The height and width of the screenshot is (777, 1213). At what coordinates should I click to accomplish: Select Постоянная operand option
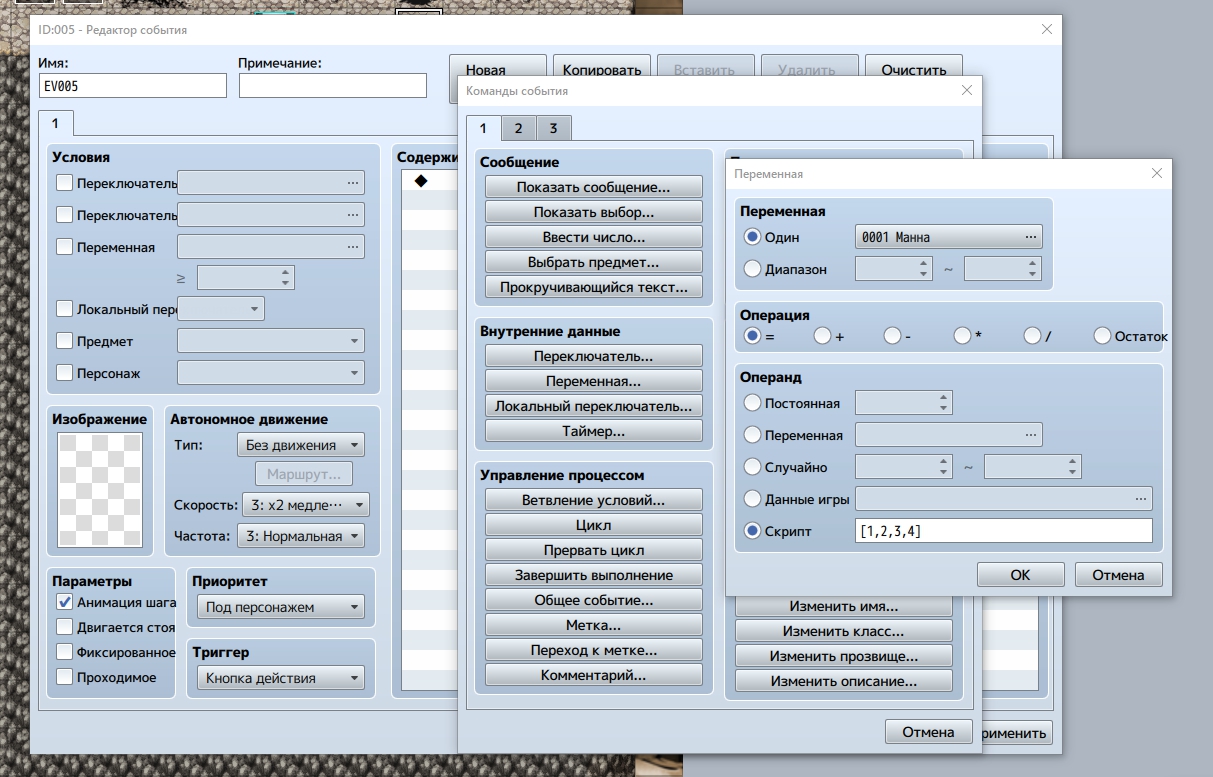pyautogui.click(x=753, y=404)
